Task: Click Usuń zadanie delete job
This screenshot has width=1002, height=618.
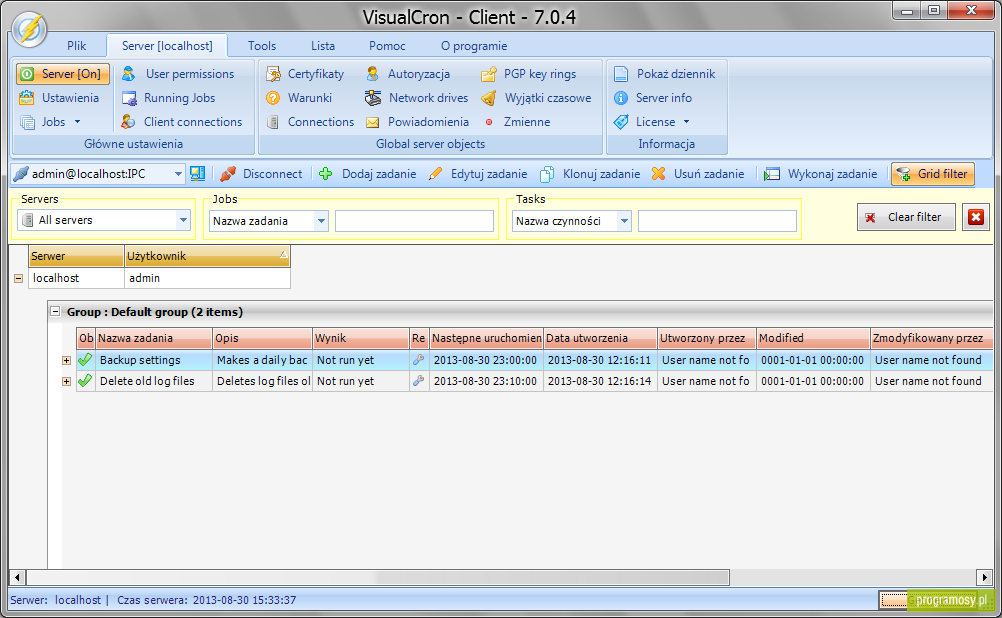Action: (x=698, y=174)
